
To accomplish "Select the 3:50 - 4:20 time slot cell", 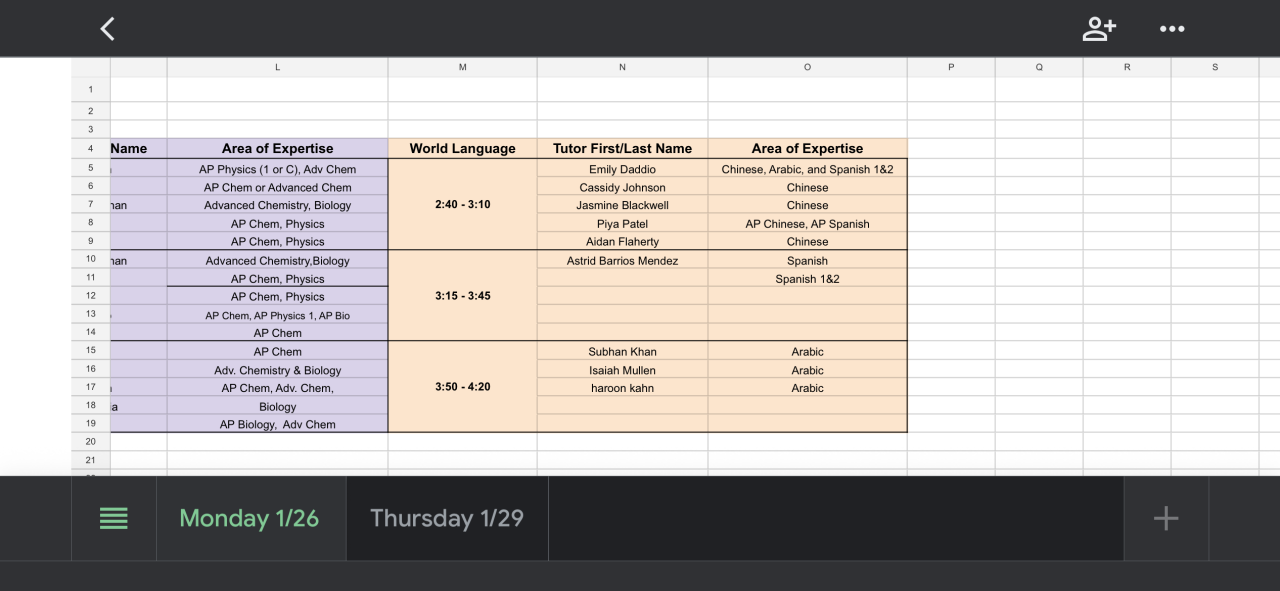I will pos(462,386).
